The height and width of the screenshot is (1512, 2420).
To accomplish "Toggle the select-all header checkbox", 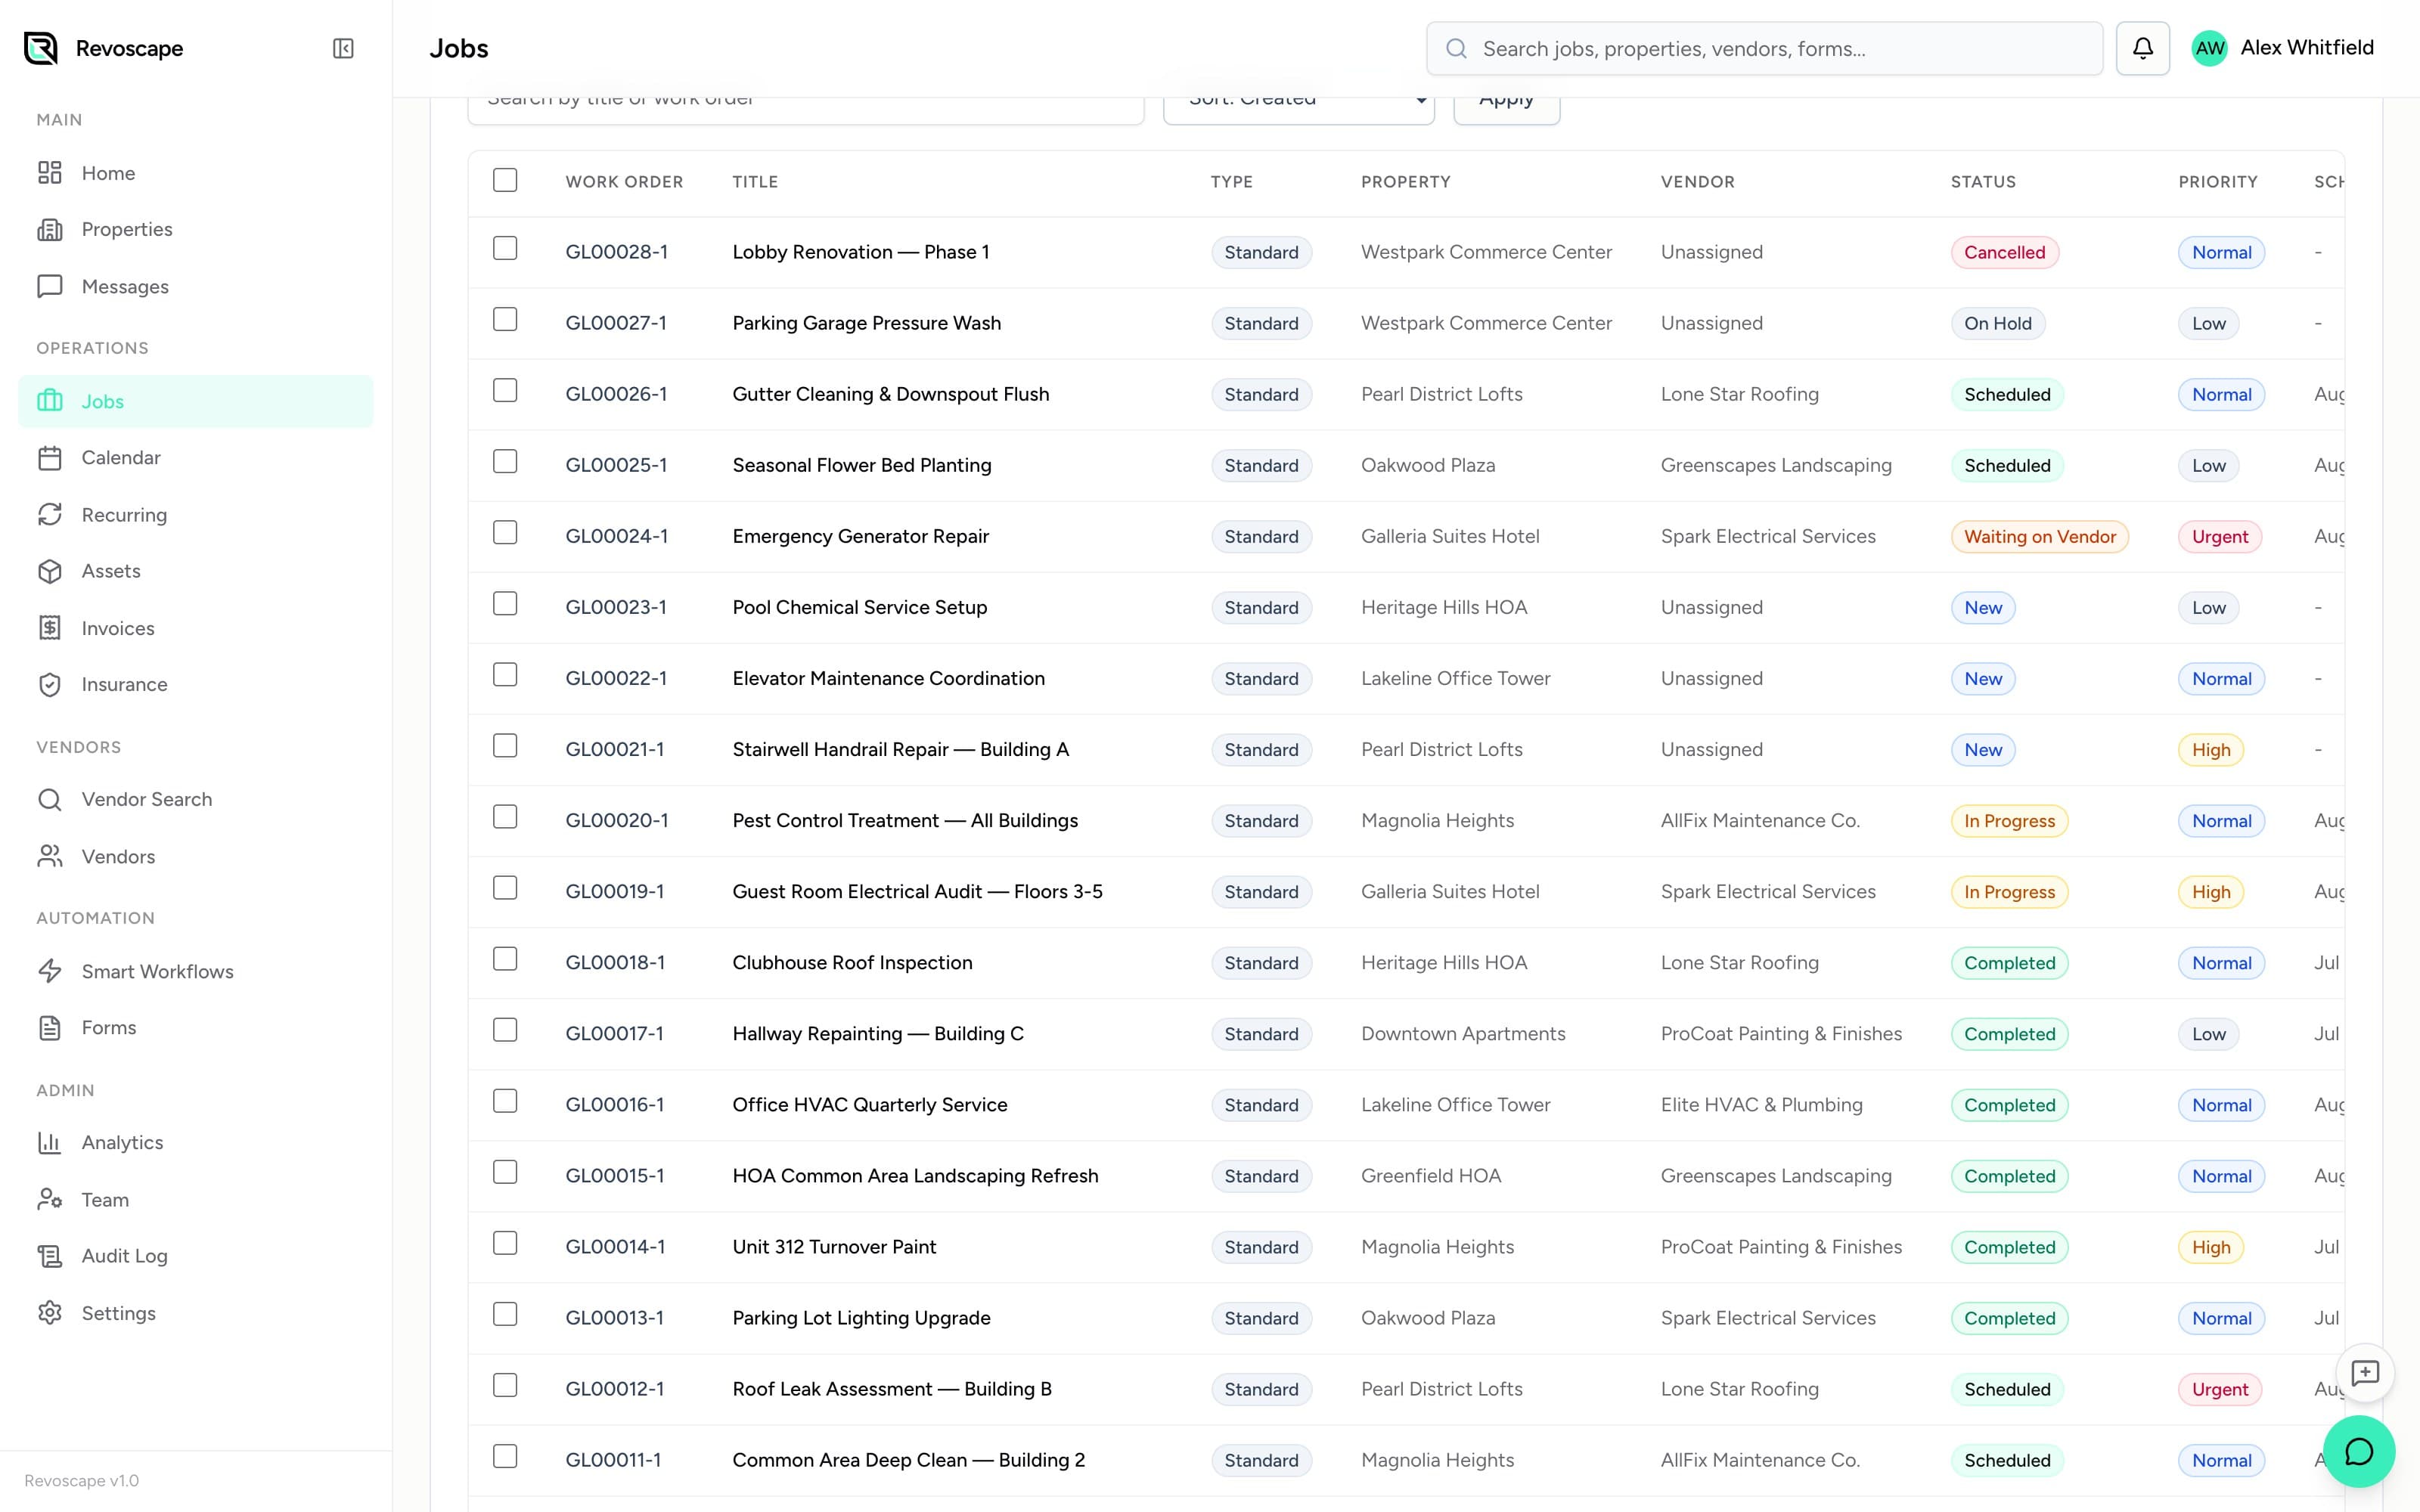I will tap(505, 180).
